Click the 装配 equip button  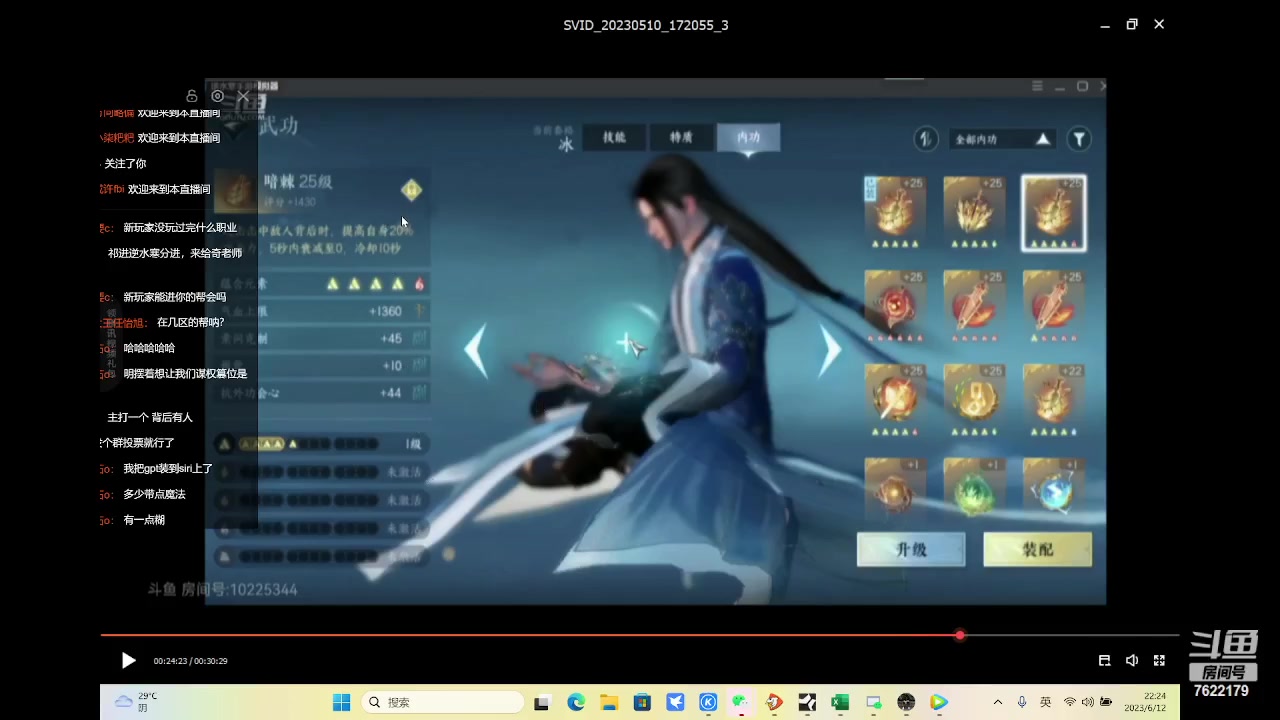coord(1037,549)
